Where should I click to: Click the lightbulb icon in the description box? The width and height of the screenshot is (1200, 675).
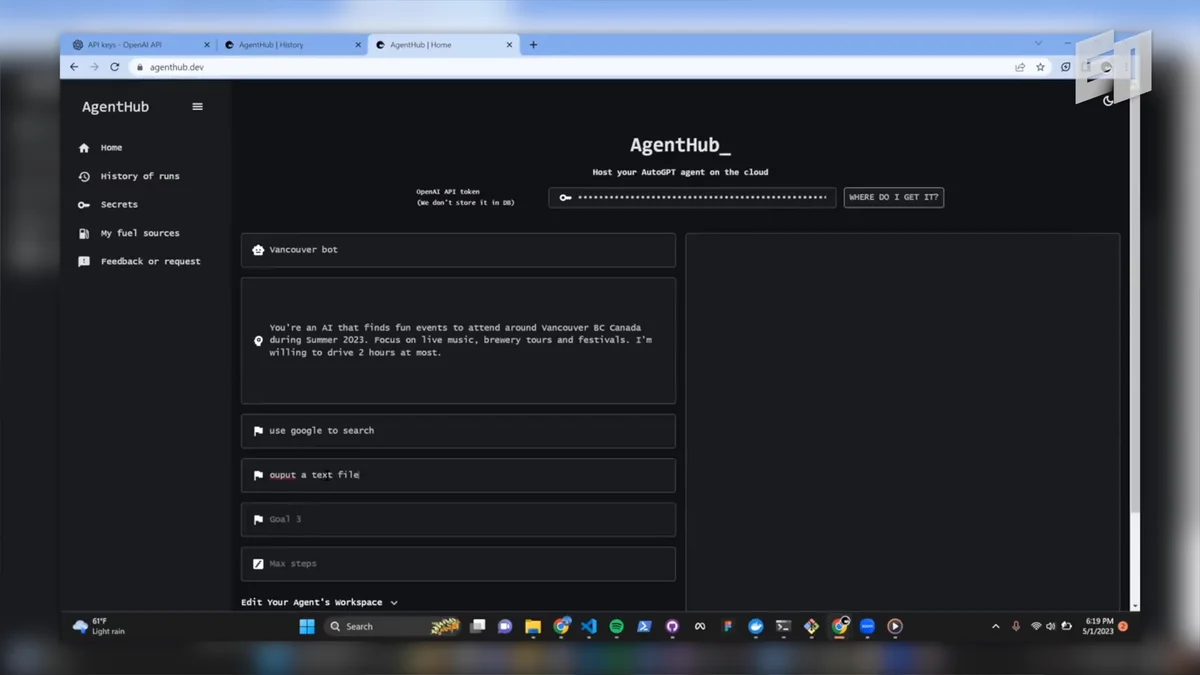(258, 341)
